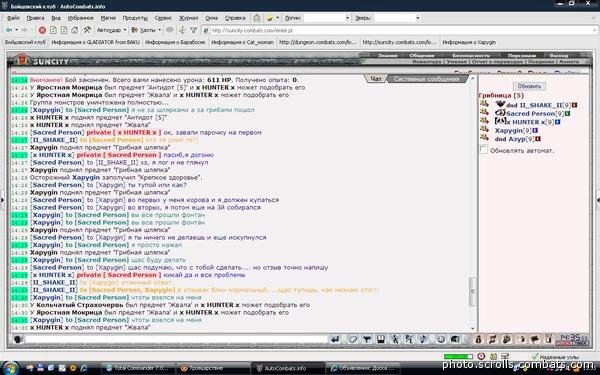Click the URL address bar
Screen dimensions: 600x375
(400, 30)
